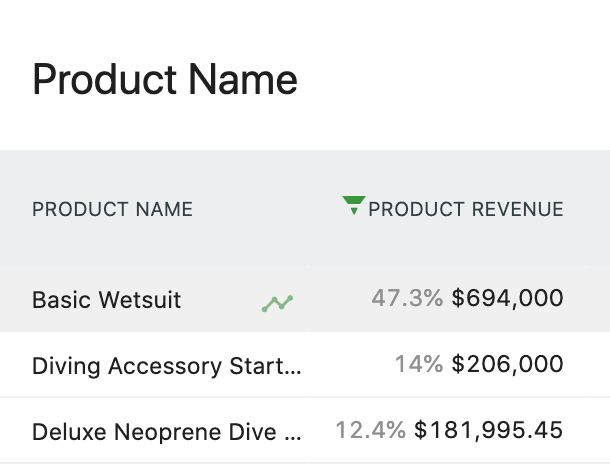Click the 12.4% revenue share value
The image size is (610, 466).
click(370, 430)
